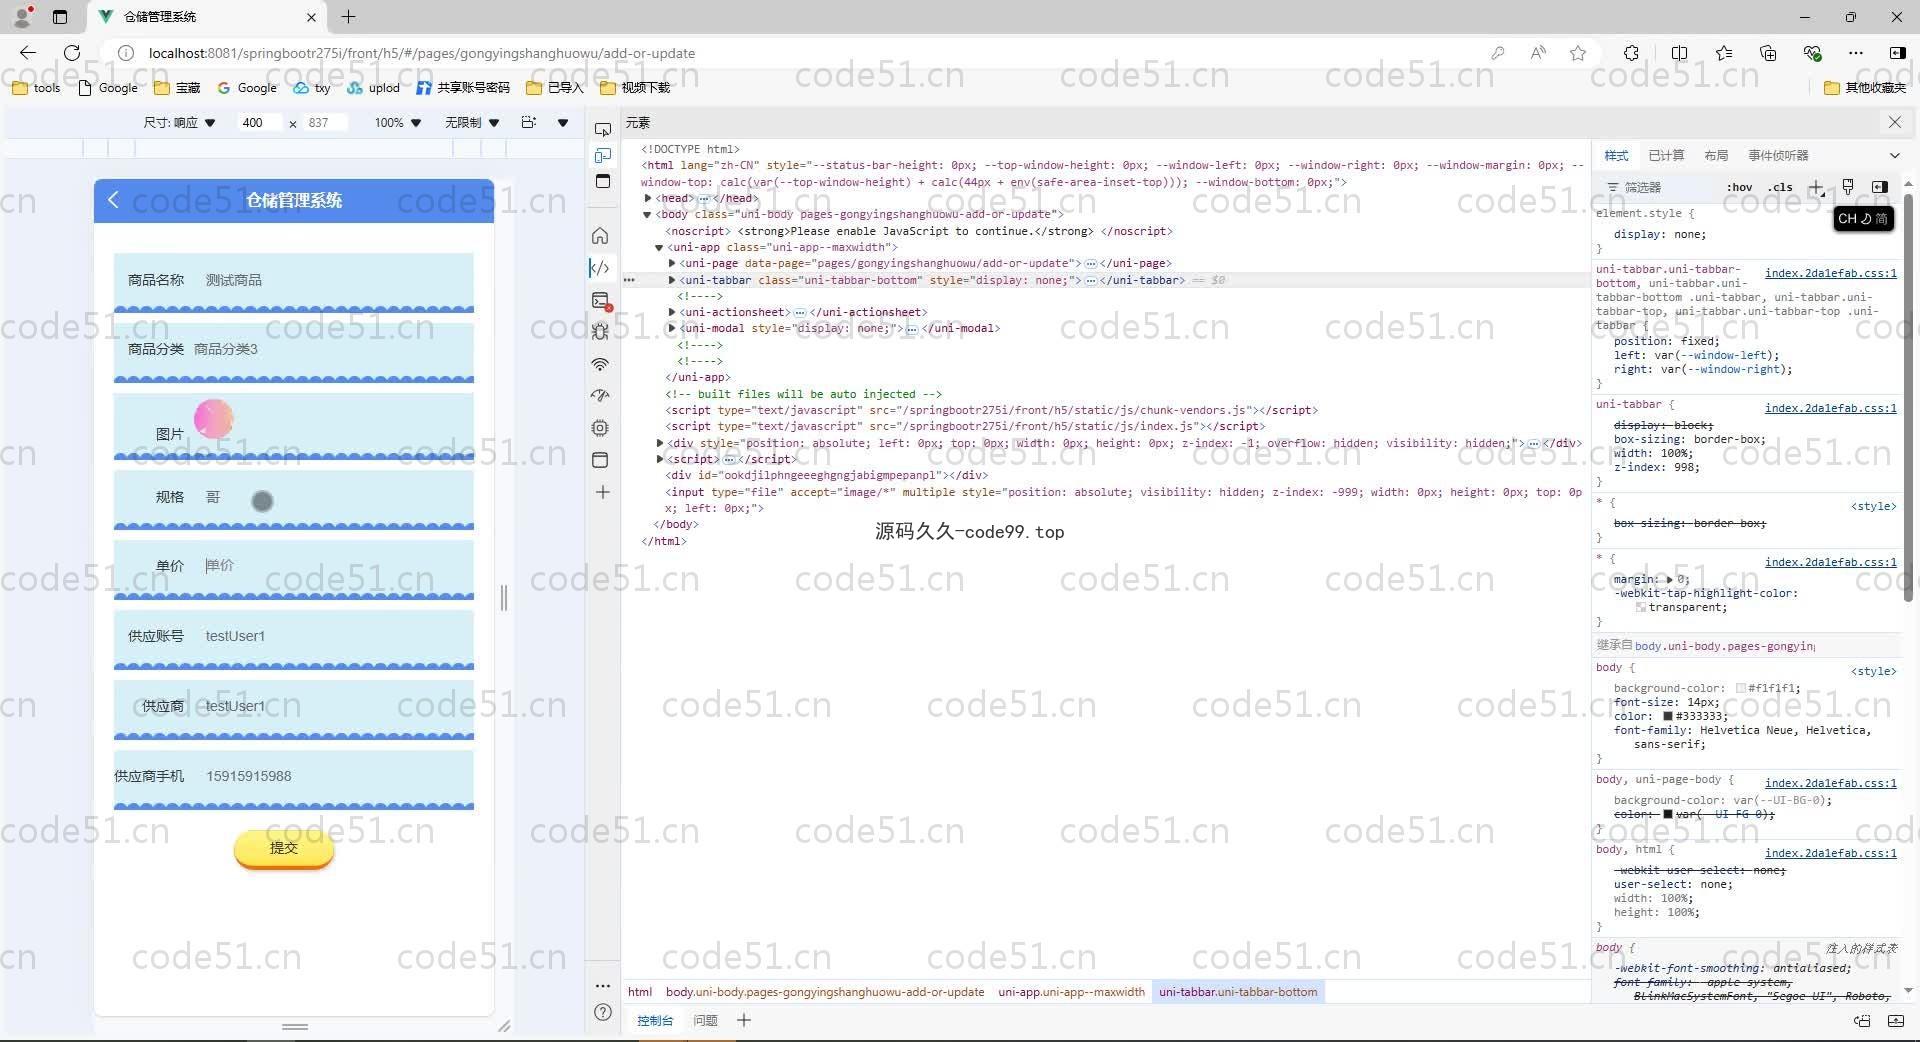Toggle split screen view icon
The height and width of the screenshot is (1042, 1920).
point(1679,53)
